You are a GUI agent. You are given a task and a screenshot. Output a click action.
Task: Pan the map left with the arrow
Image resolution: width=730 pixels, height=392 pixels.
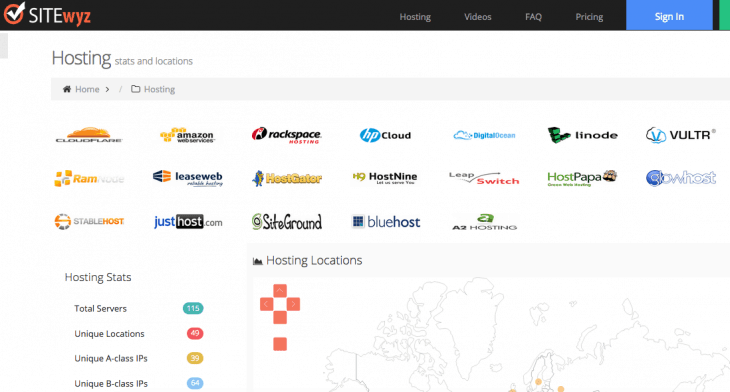tap(266, 304)
